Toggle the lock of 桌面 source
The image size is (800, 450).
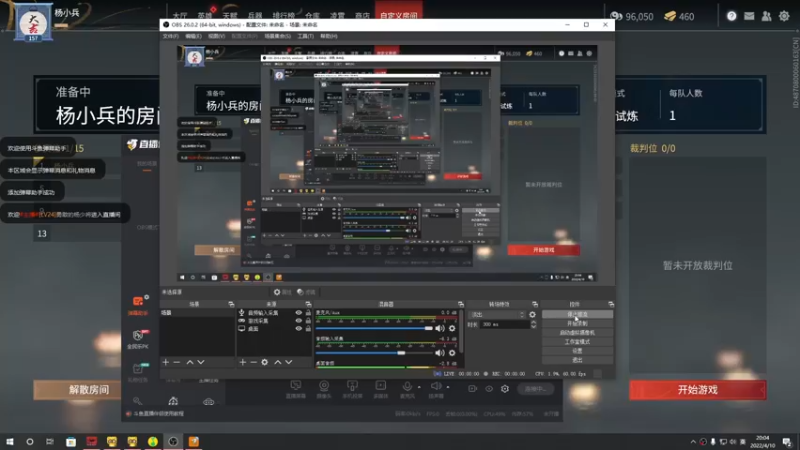point(308,329)
